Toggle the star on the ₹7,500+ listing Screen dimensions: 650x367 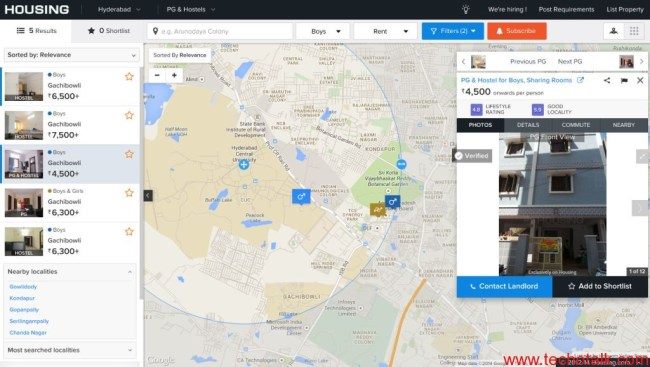tap(129, 115)
